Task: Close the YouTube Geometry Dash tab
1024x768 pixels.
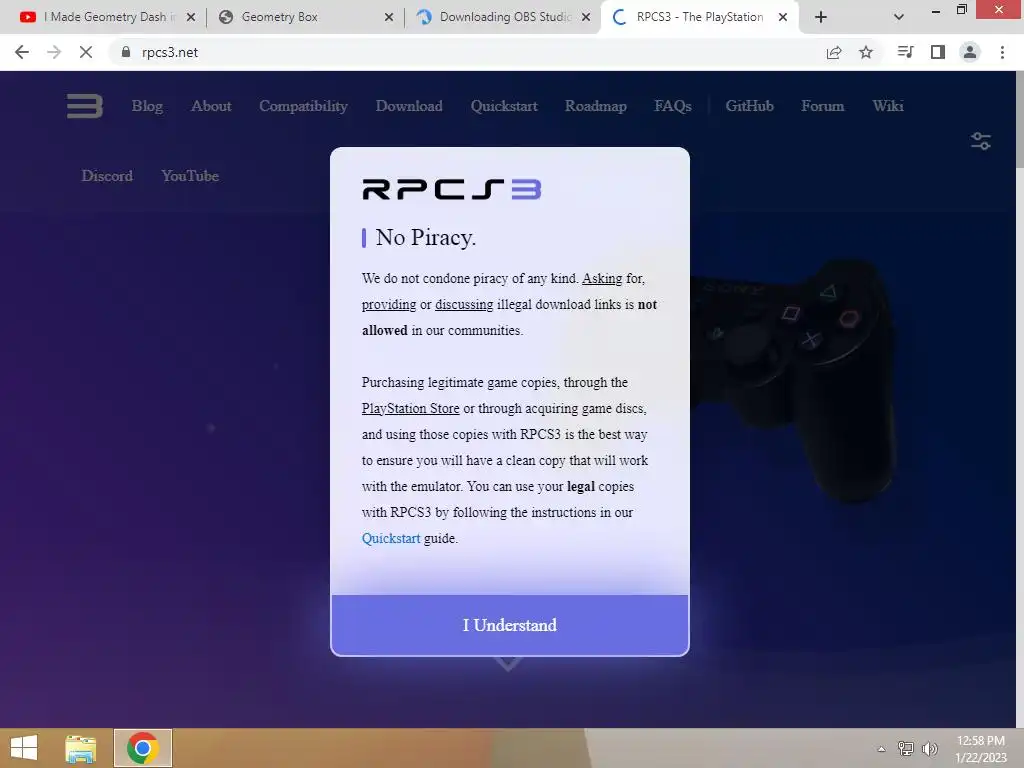Action: (x=191, y=18)
